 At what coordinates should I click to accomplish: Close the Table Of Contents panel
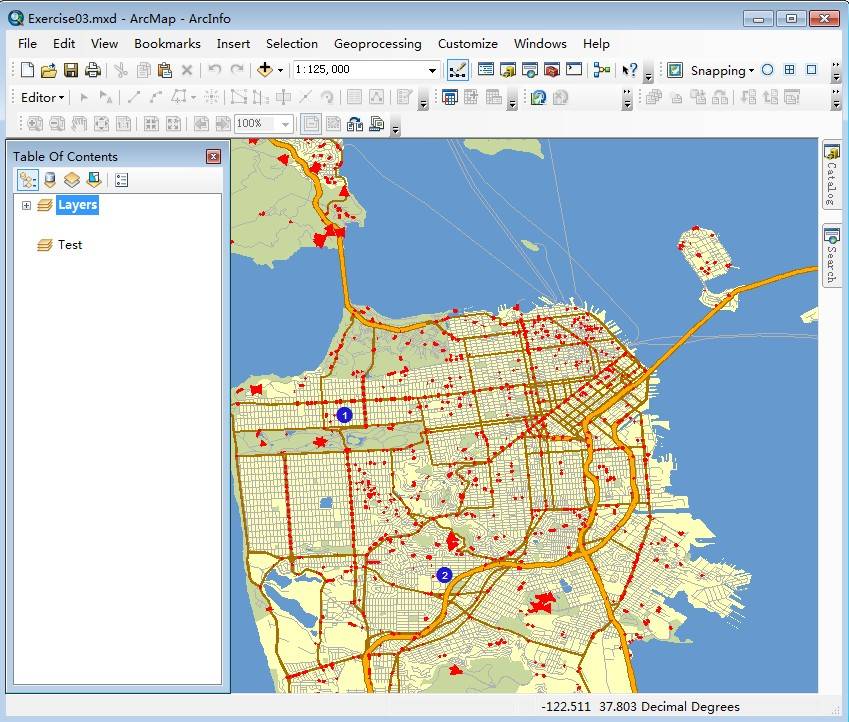[x=214, y=157]
